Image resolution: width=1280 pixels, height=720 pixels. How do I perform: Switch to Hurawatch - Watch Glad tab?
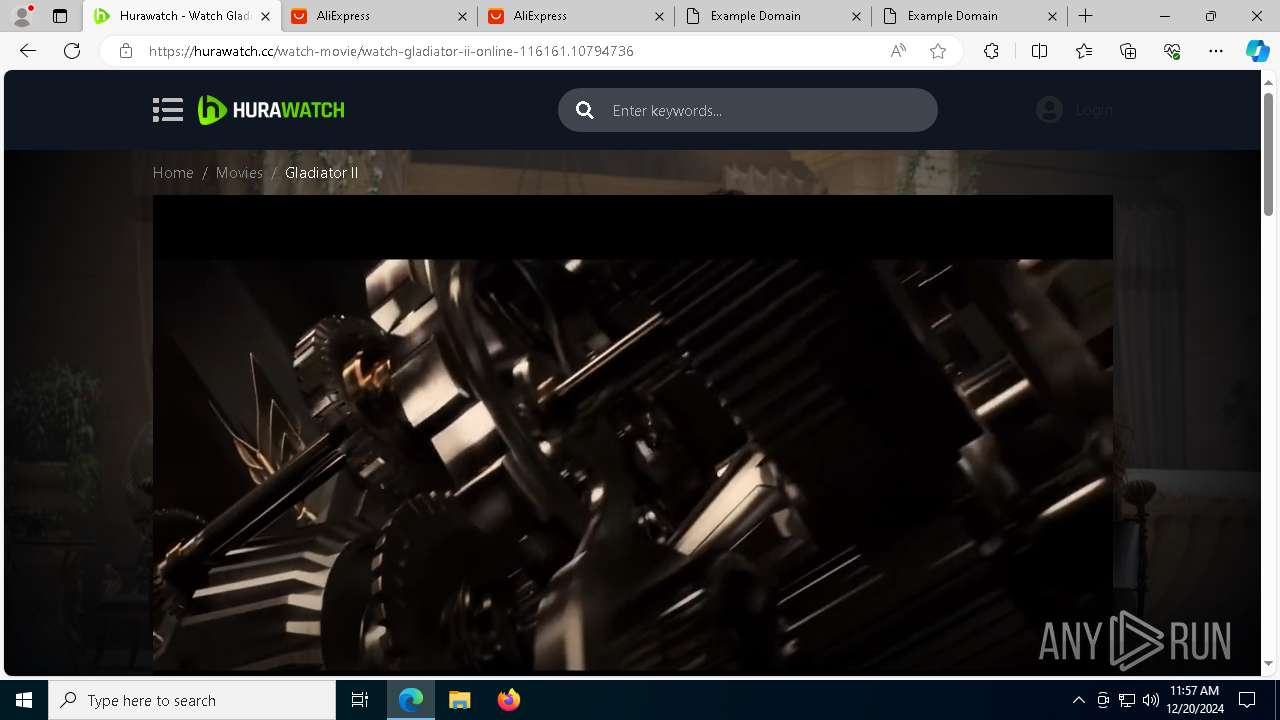181,16
